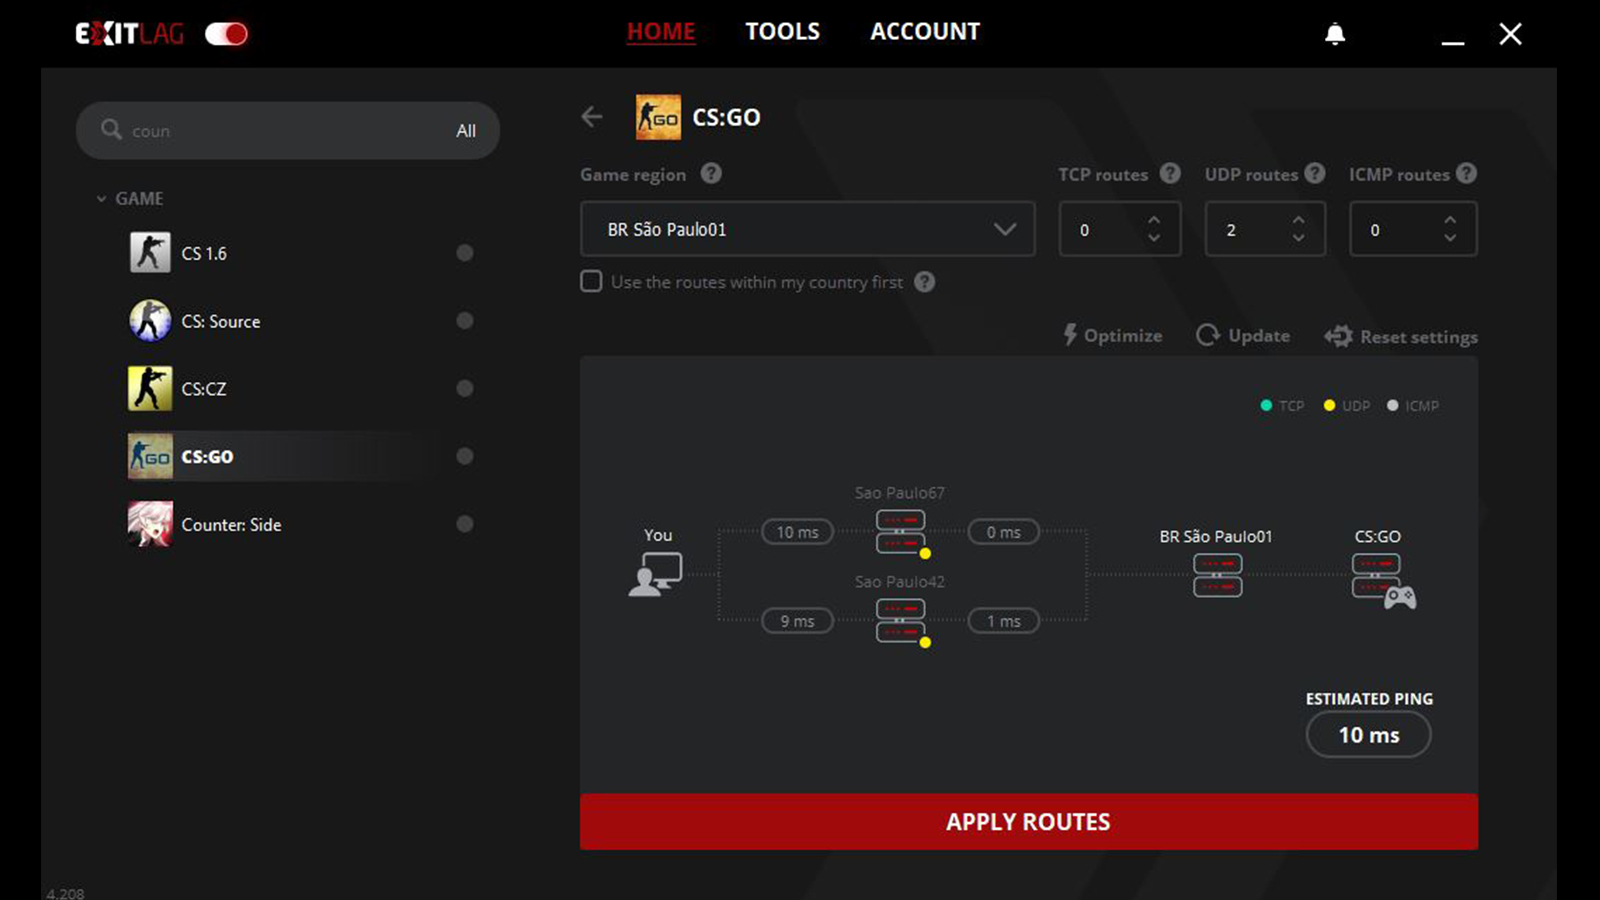Go back using the left arrow
This screenshot has height=900, width=1600.
592,117
